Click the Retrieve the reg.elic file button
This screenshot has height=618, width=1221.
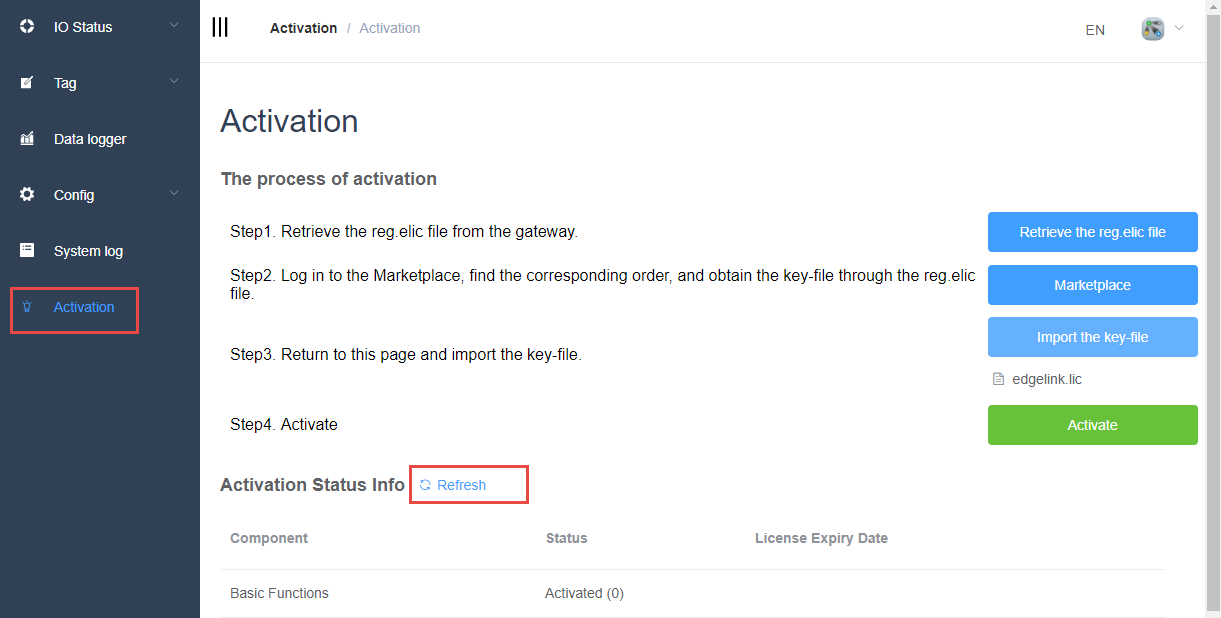1092,232
